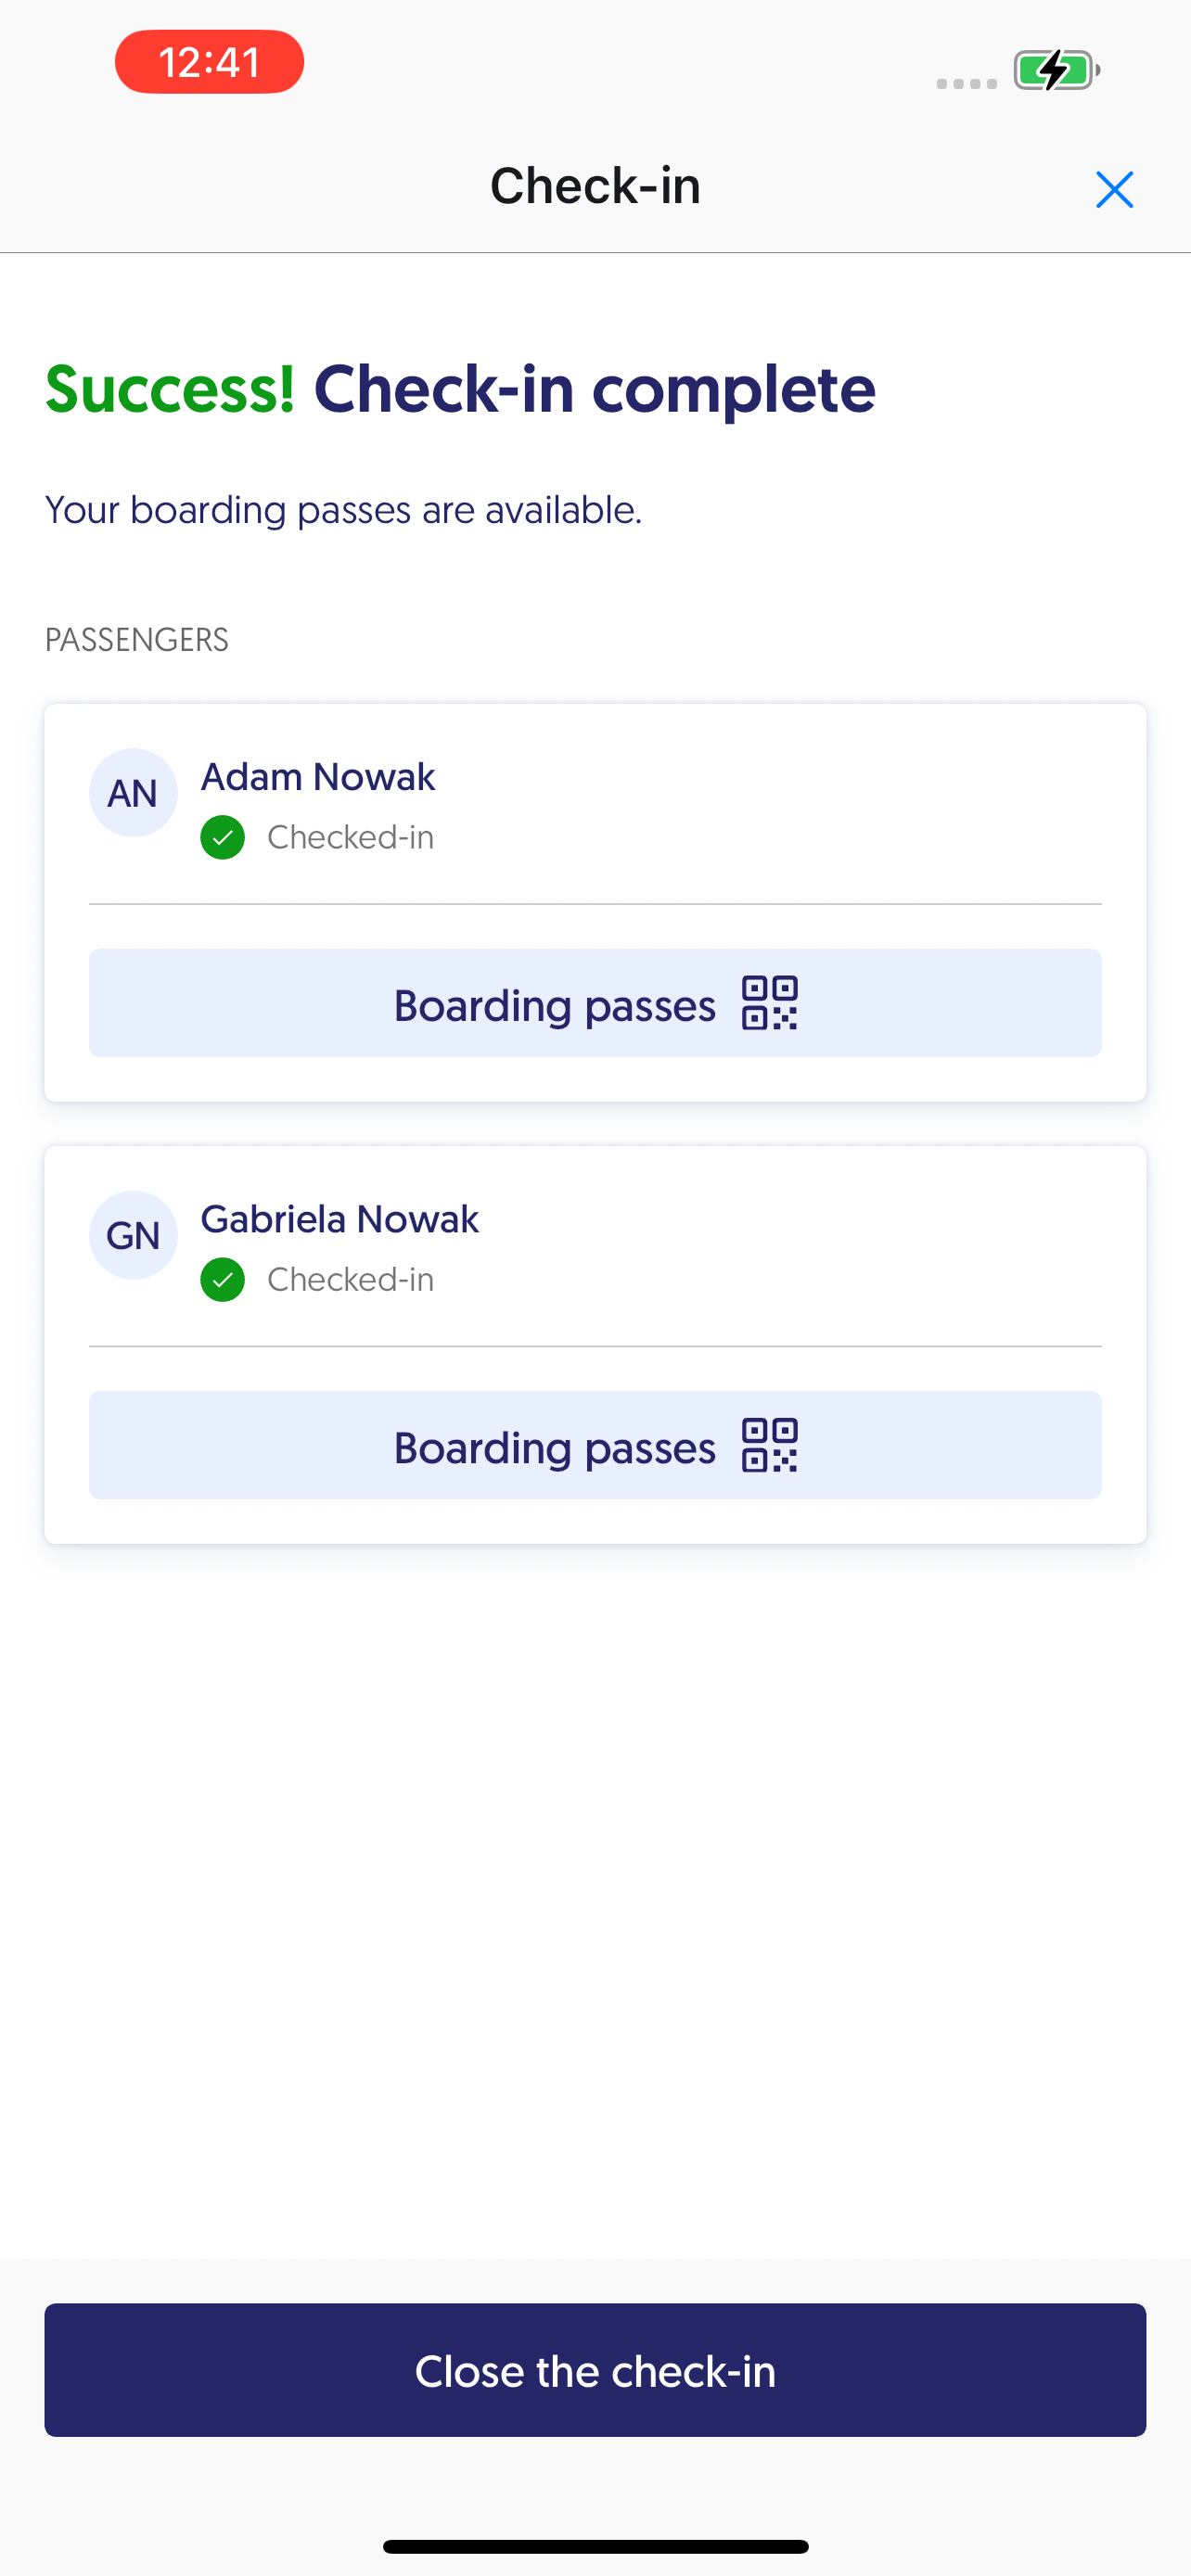Select the Adam Nowak passenger name

[318, 777]
